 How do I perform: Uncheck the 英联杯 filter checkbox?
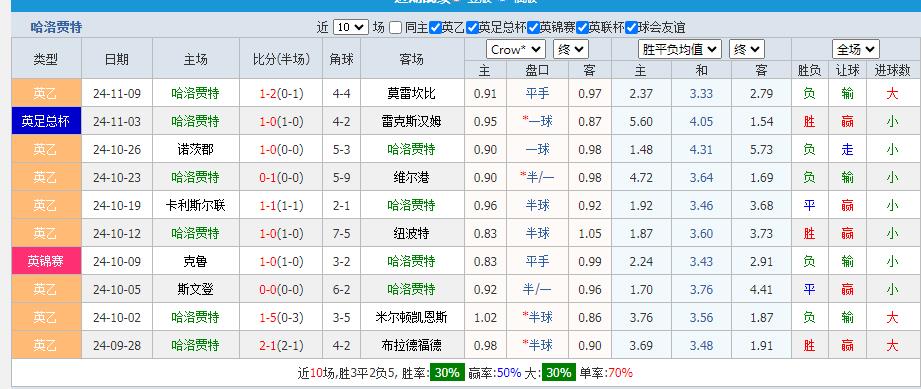click(582, 28)
